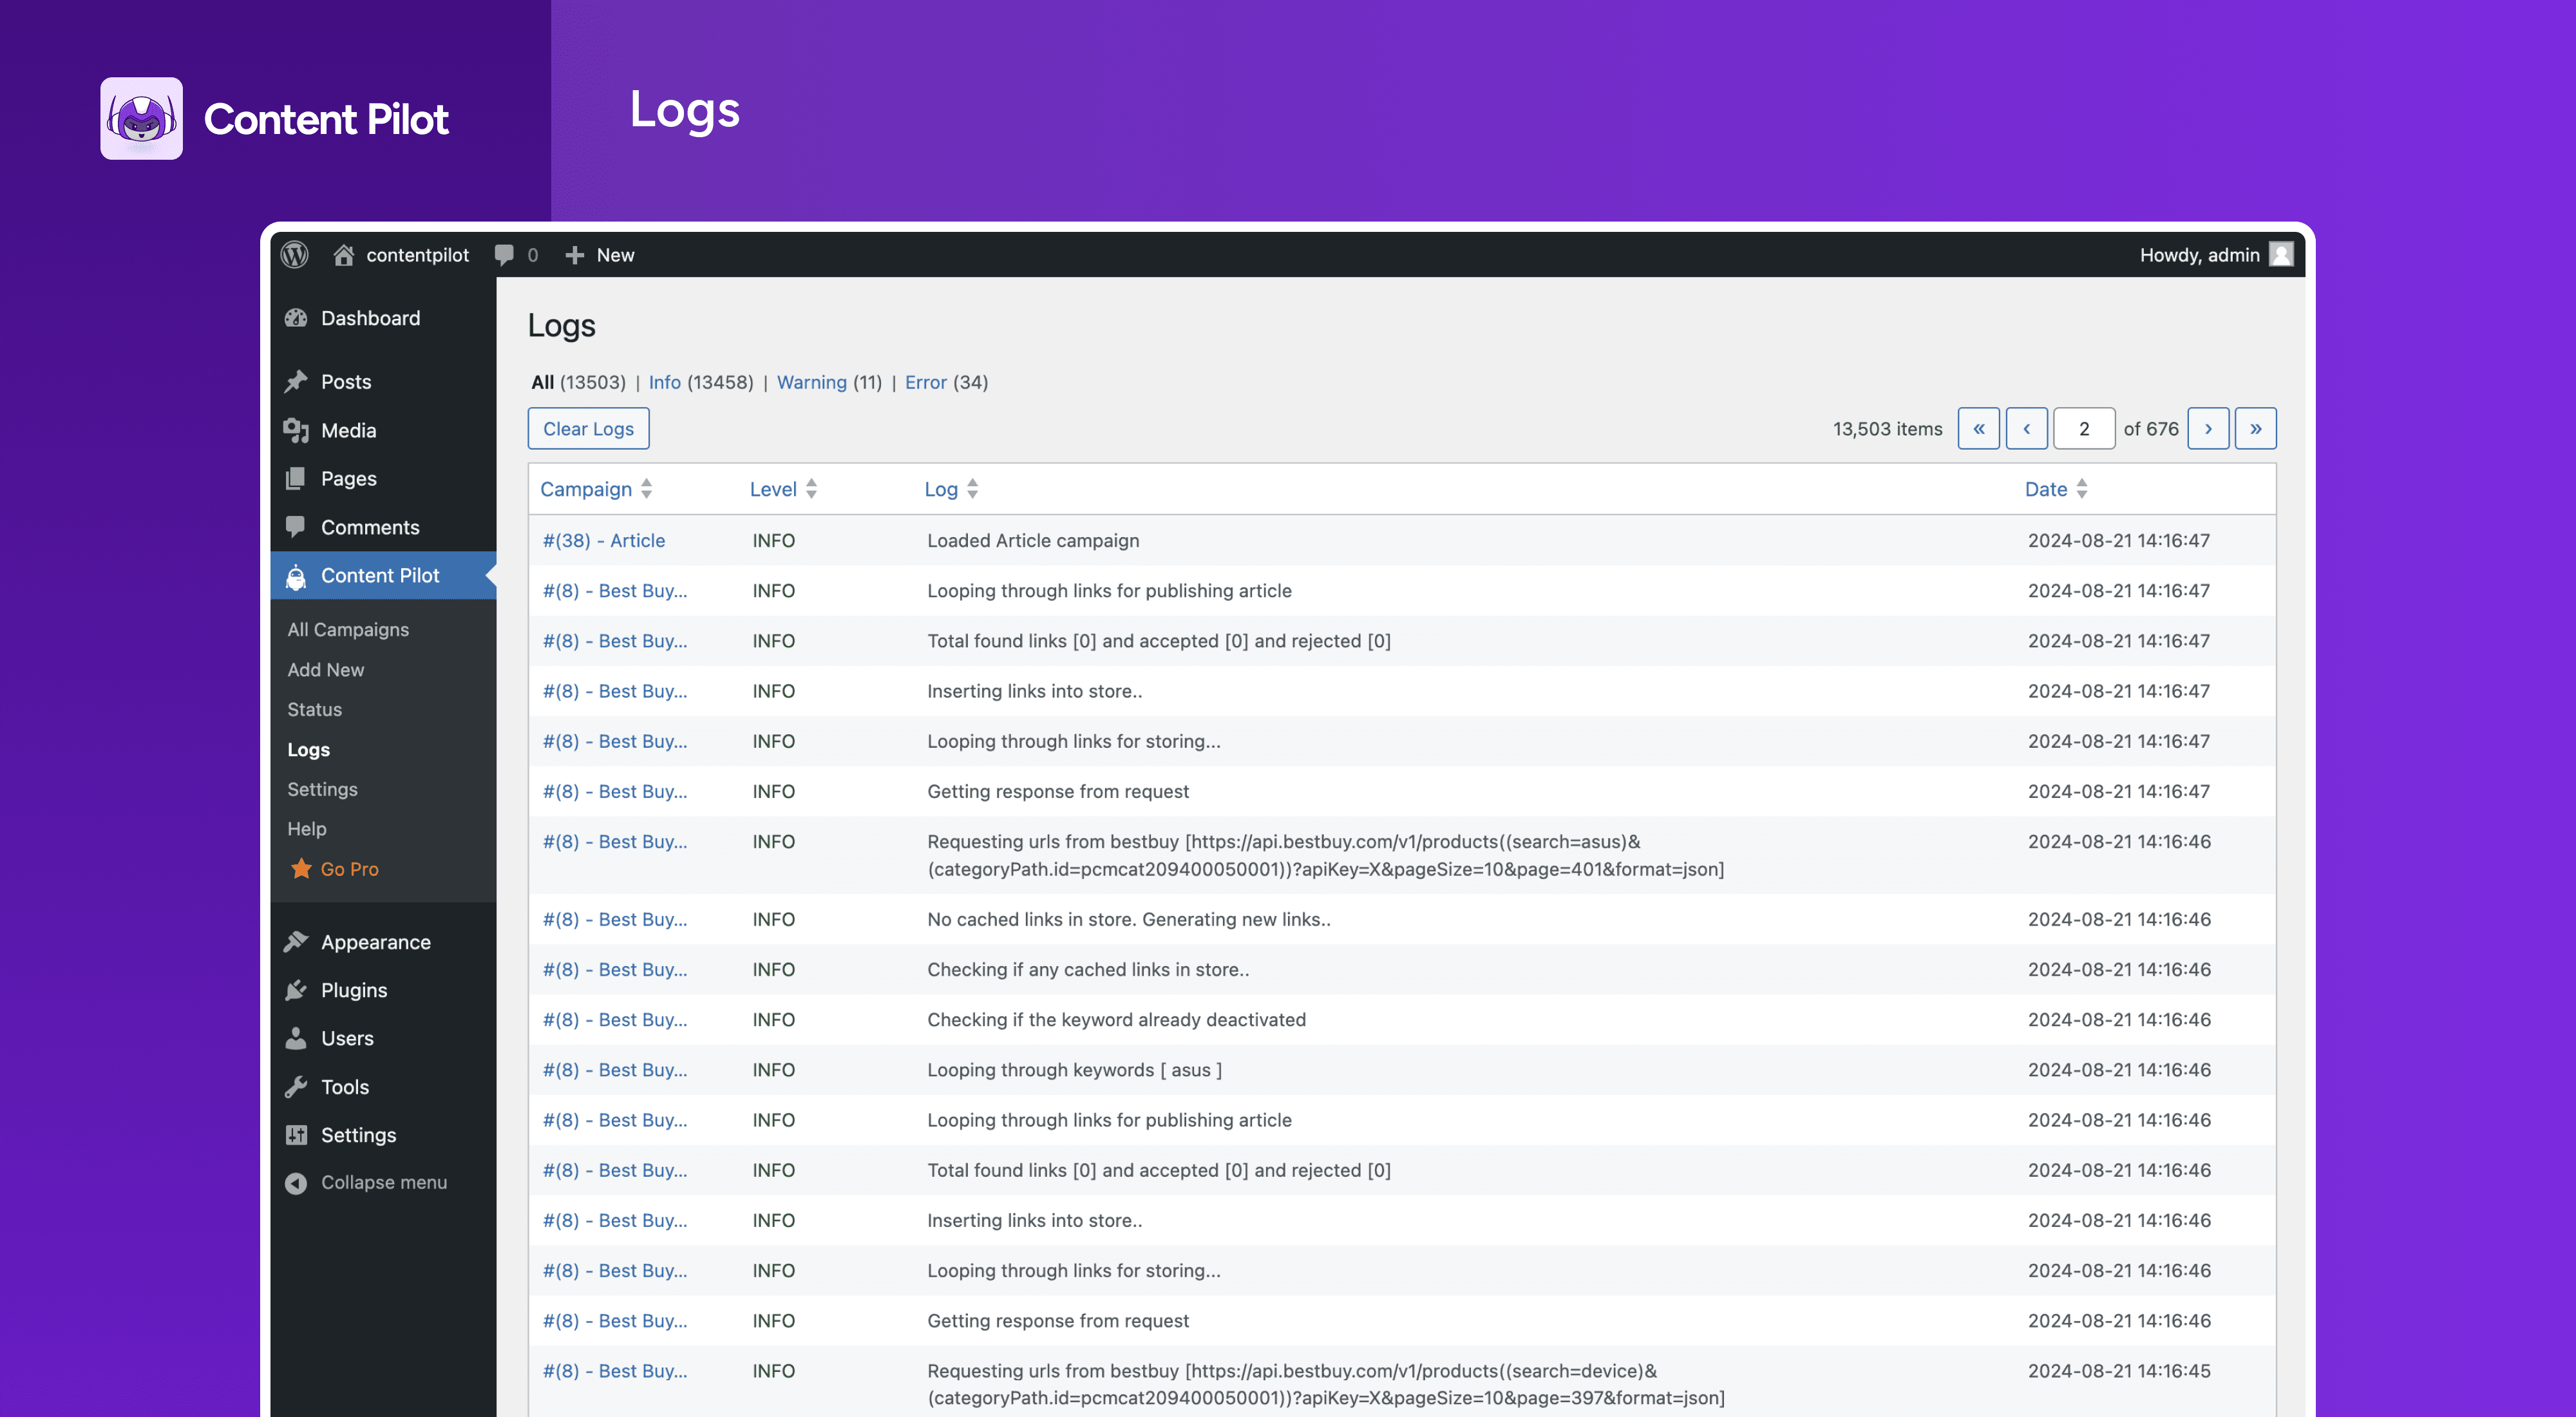Screen dimensions: 2576x1417
Task: Click the Pages icon in sidebar
Action: click(296, 478)
